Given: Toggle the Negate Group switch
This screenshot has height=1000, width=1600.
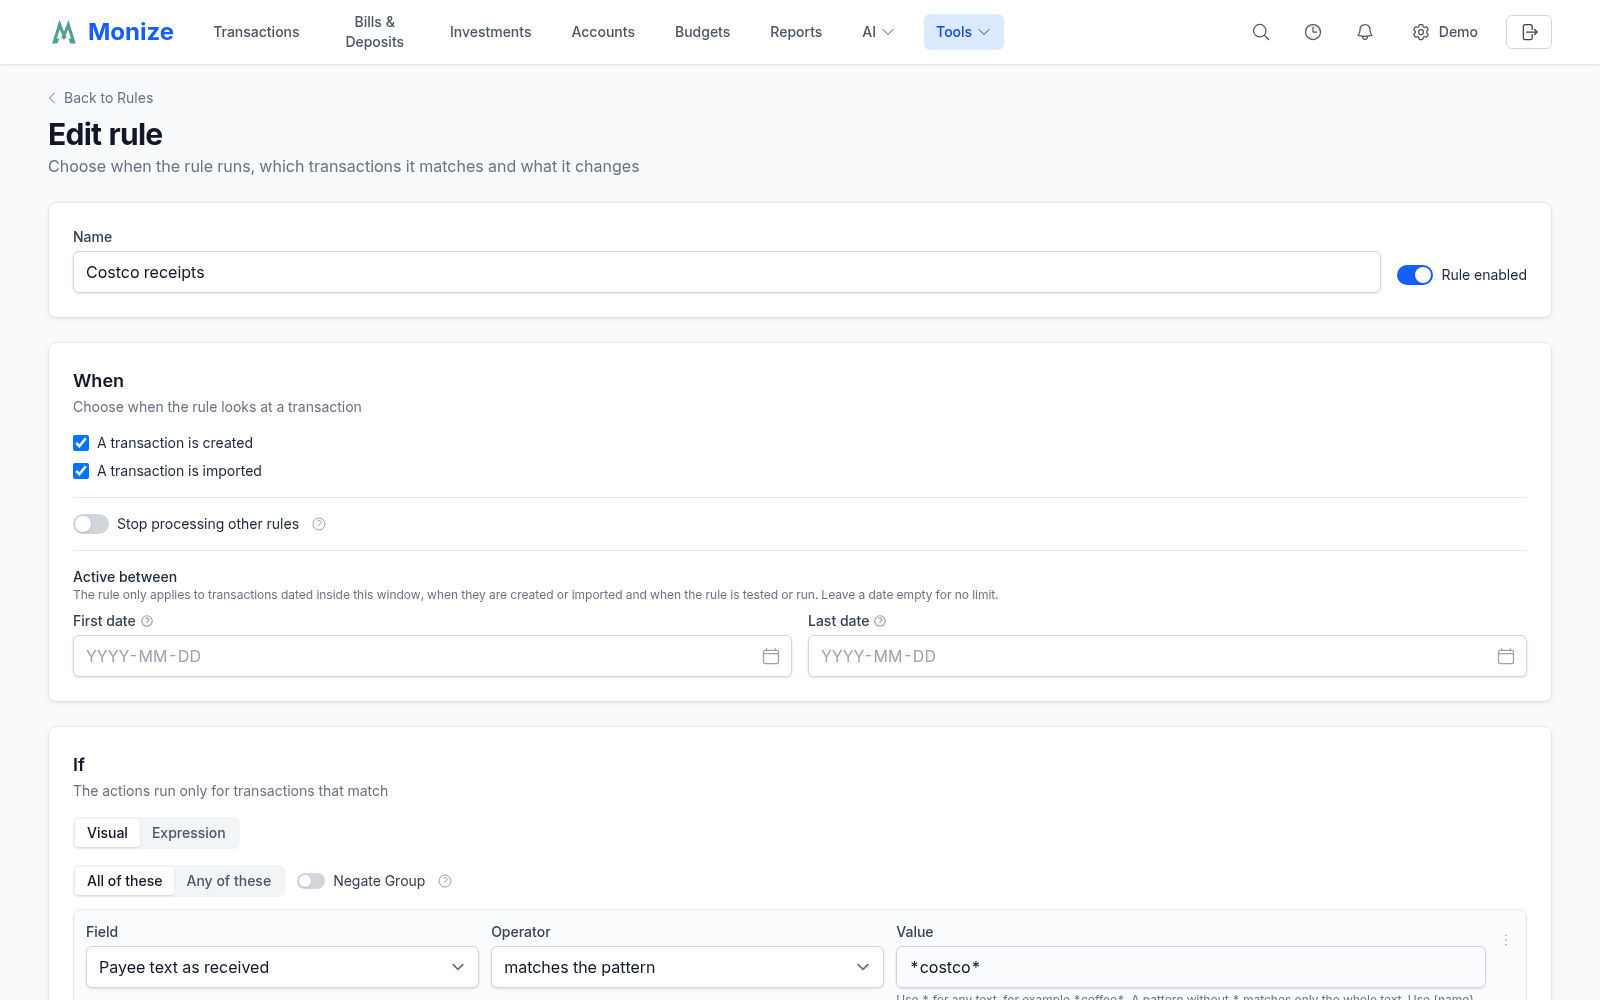Looking at the screenshot, I should (x=311, y=881).
